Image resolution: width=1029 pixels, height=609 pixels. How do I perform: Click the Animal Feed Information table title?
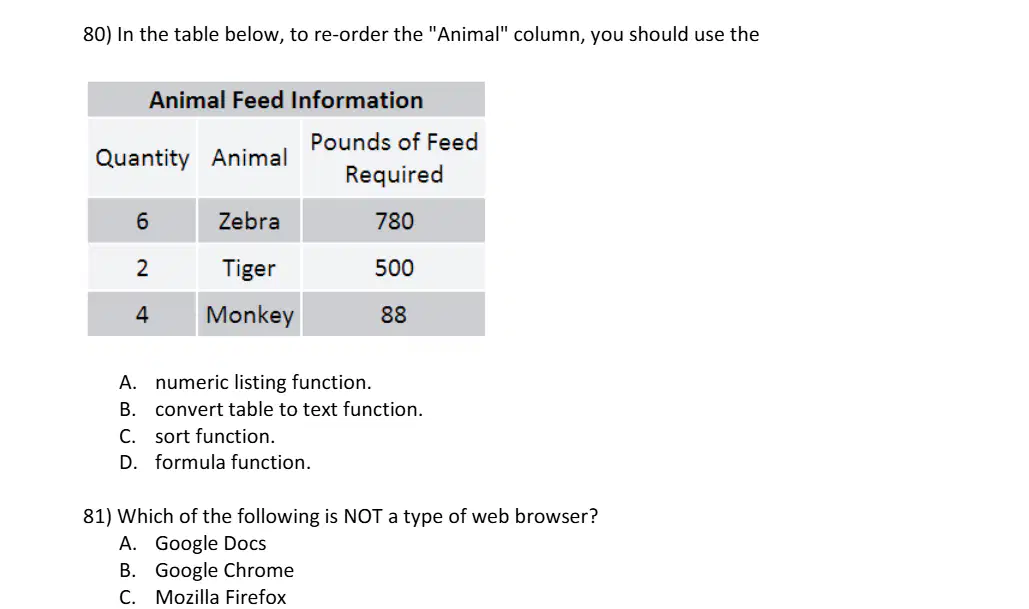pos(286,100)
